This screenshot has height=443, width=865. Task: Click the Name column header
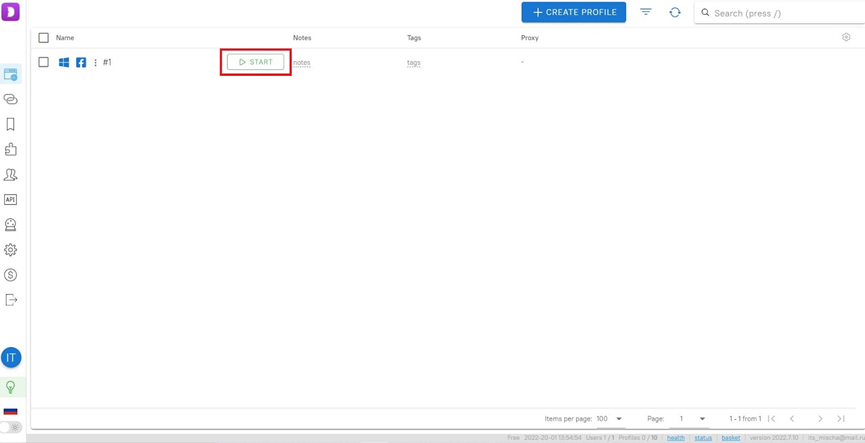tap(65, 38)
